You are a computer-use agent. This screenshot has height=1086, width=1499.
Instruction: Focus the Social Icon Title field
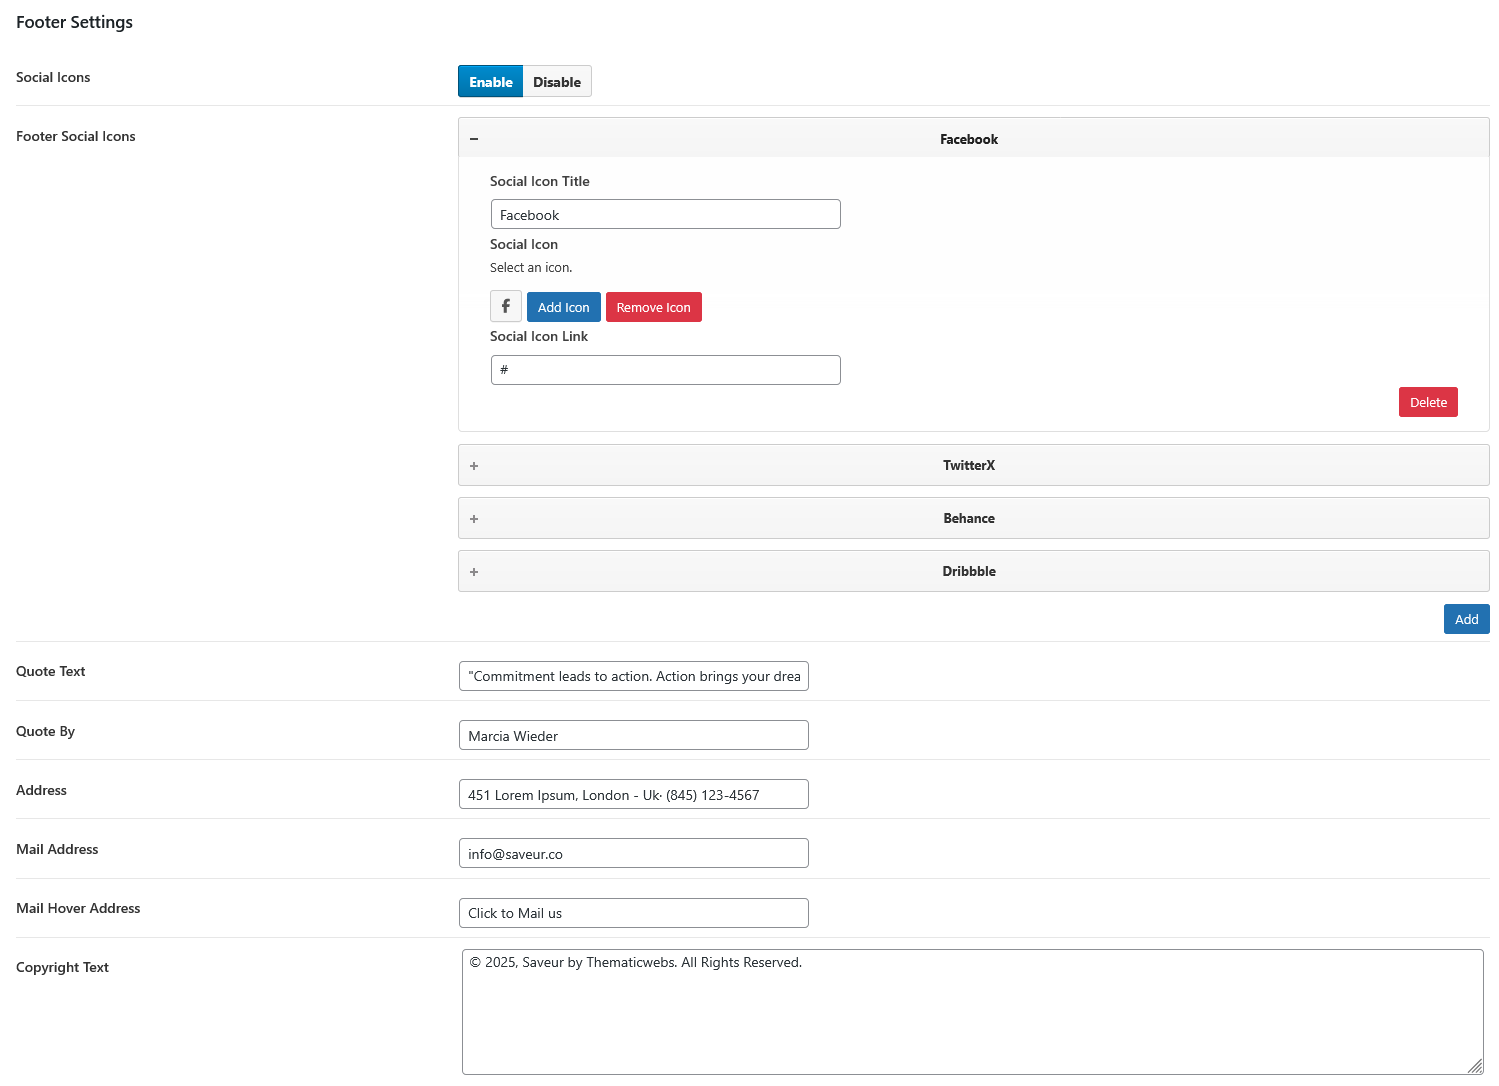click(665, 215)
